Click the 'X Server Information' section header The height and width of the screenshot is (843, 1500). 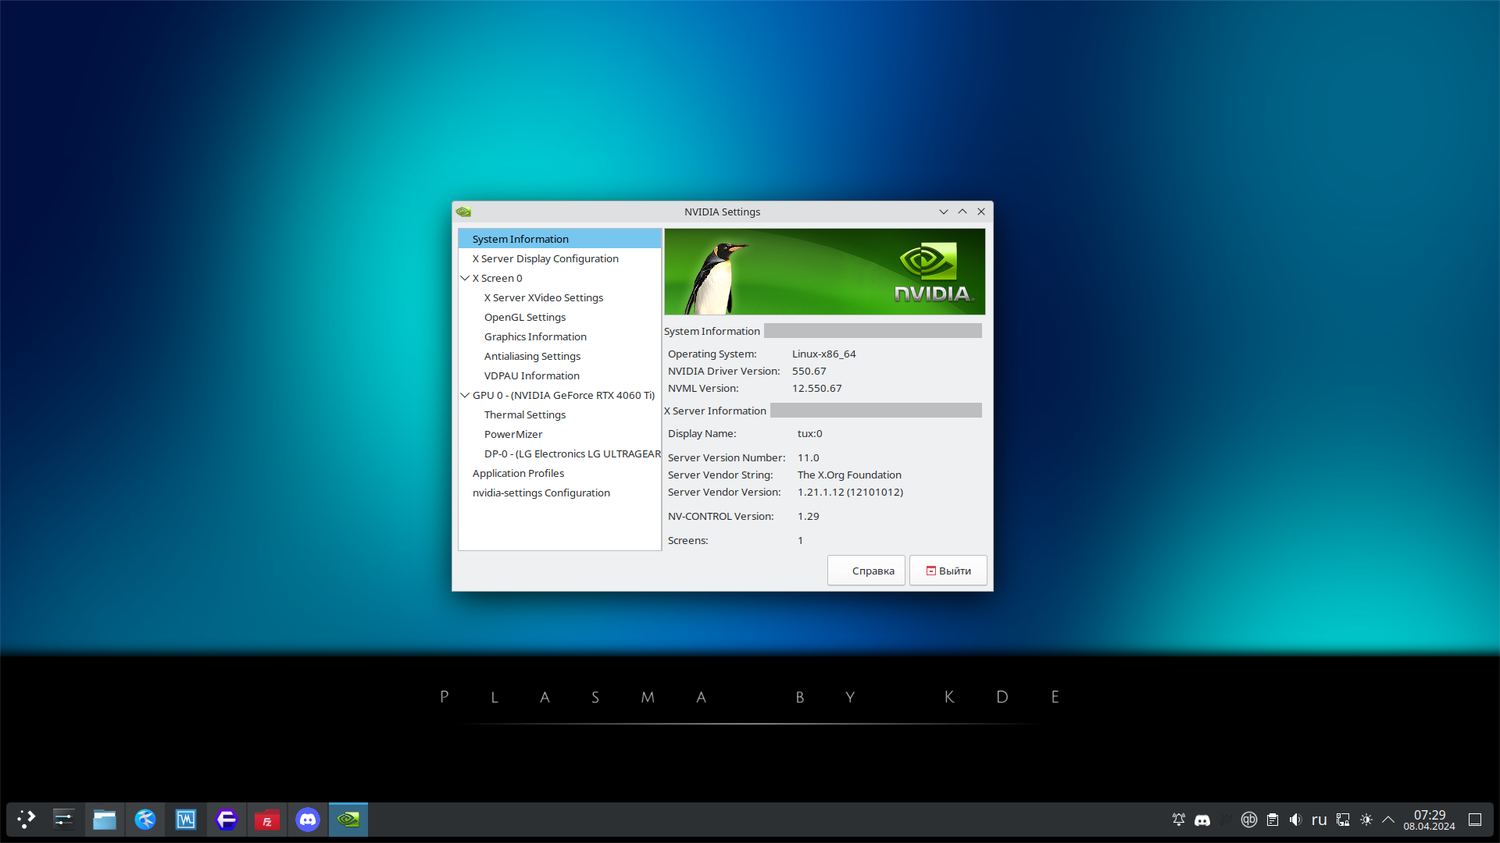coord(715,411)
